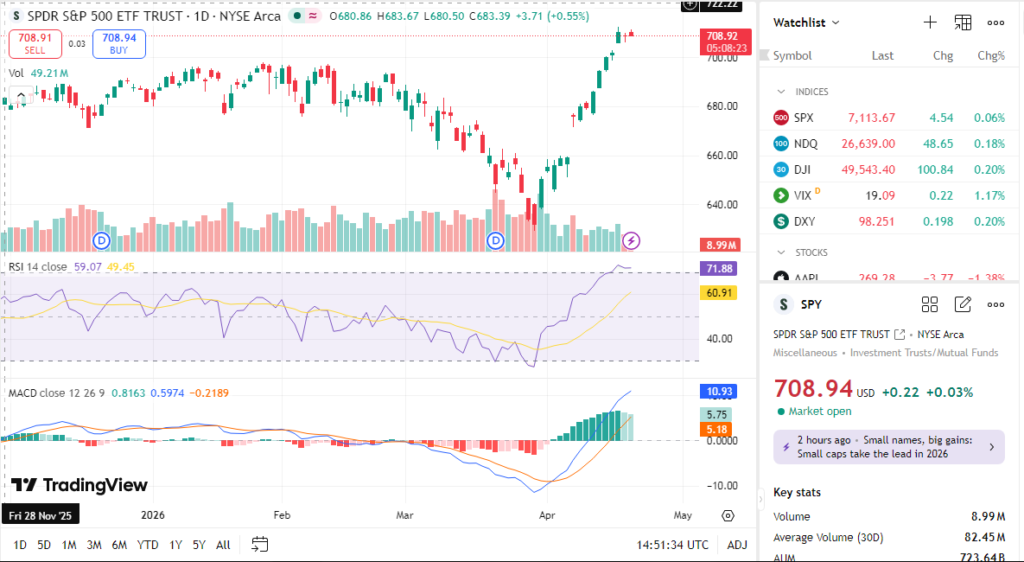Collapse the STOCKS section
This screenshot has height=562, width=1024.
(x=781, y=252)
